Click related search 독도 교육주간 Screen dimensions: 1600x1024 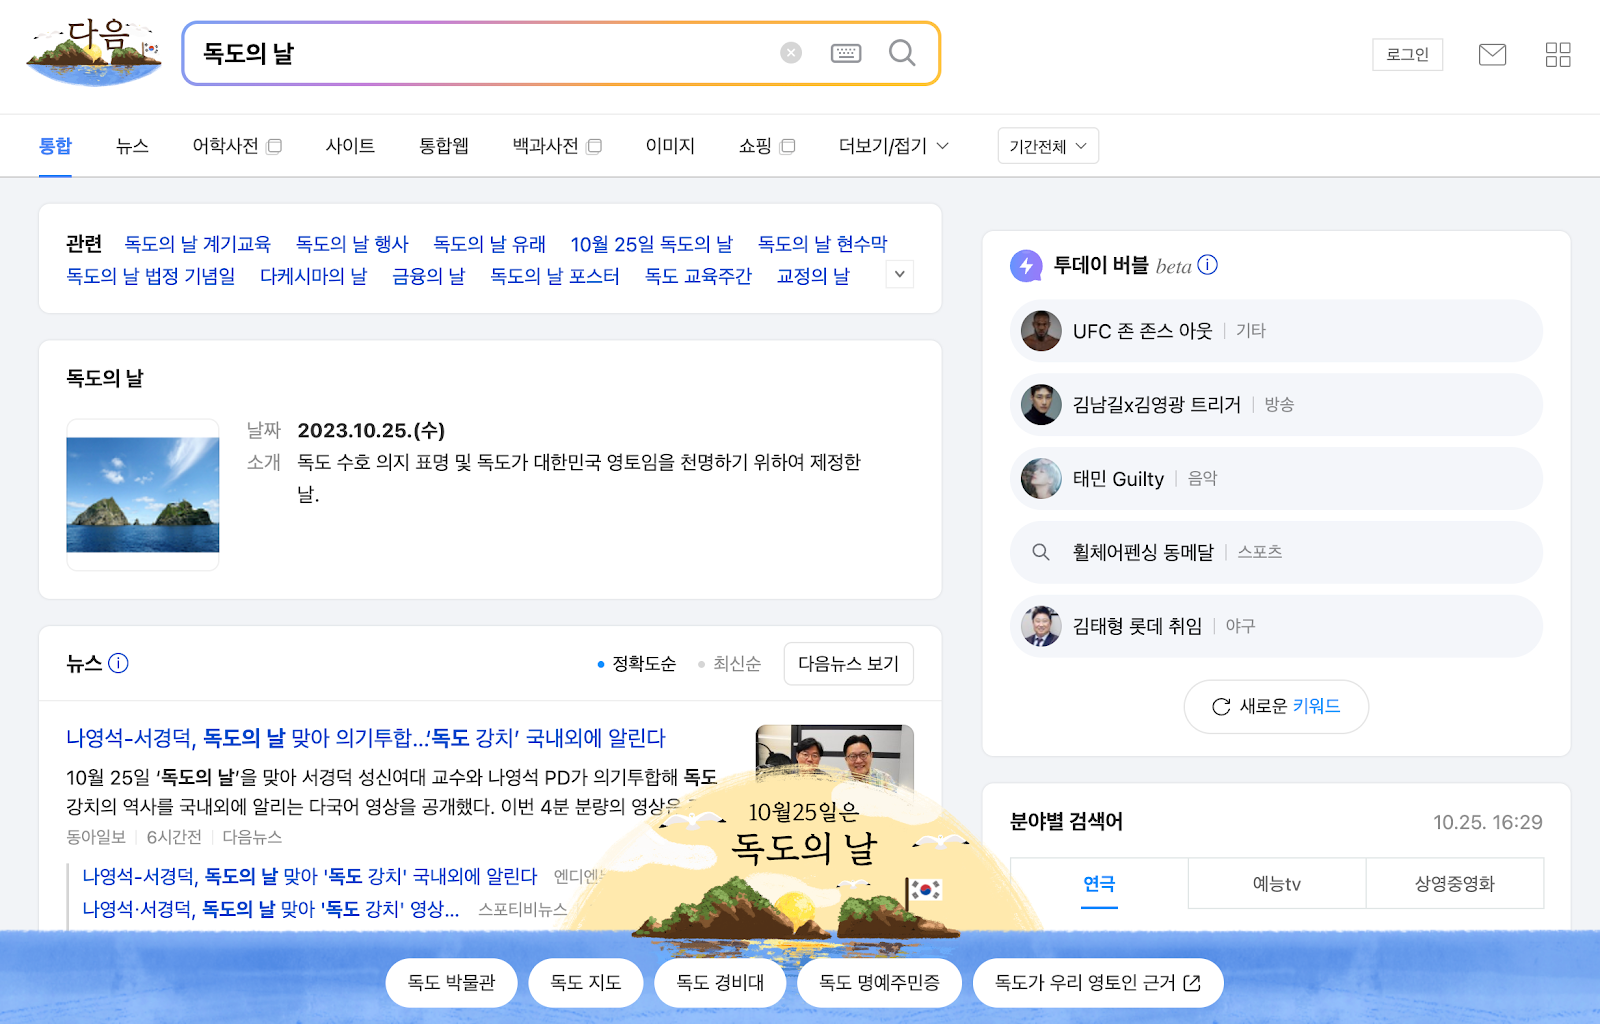(698, 276)
